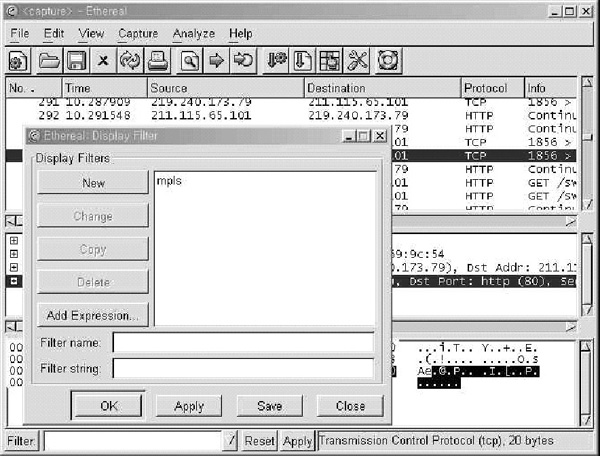Open Find packet magnifier icon
Screen dimensions: 600x456
(190, 61)
